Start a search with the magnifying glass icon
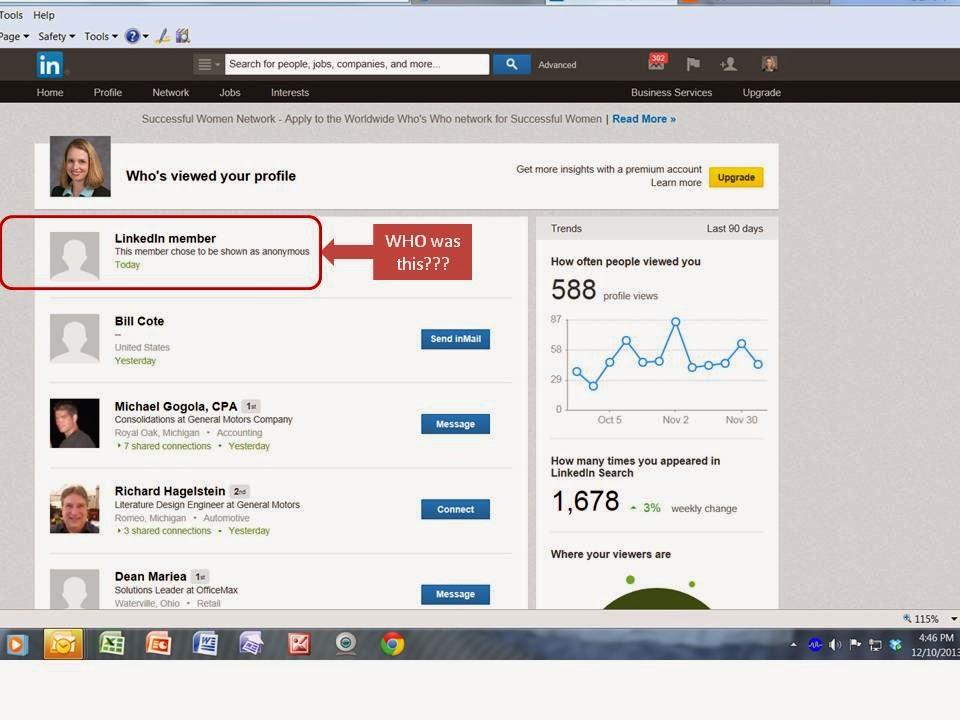Screen dimensions: 960x720 [x=511, y=63]
